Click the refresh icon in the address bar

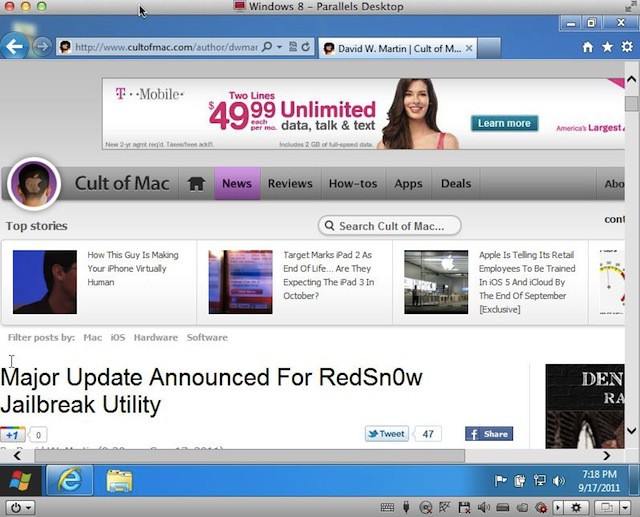click(305, 47)
